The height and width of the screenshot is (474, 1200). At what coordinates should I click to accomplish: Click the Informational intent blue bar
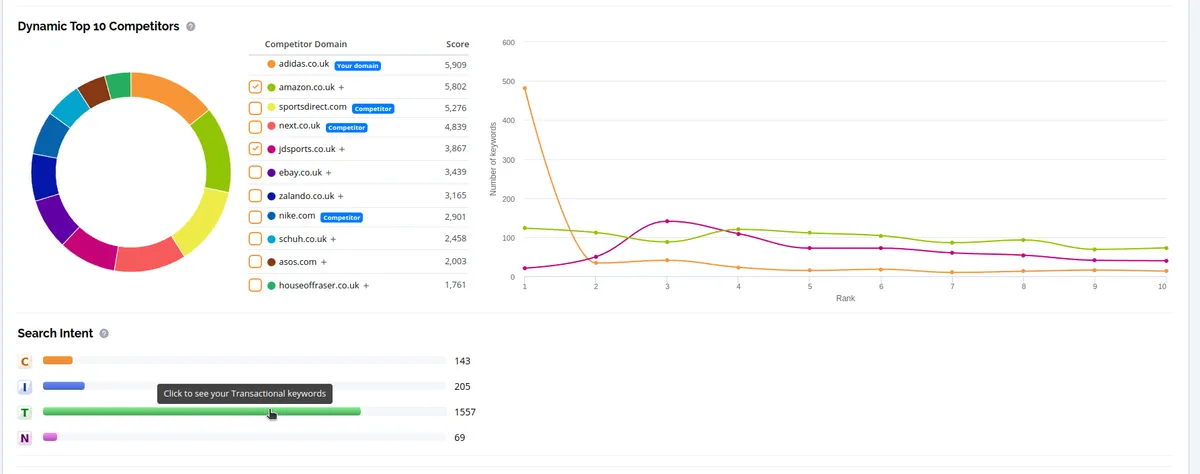point(64,386)
